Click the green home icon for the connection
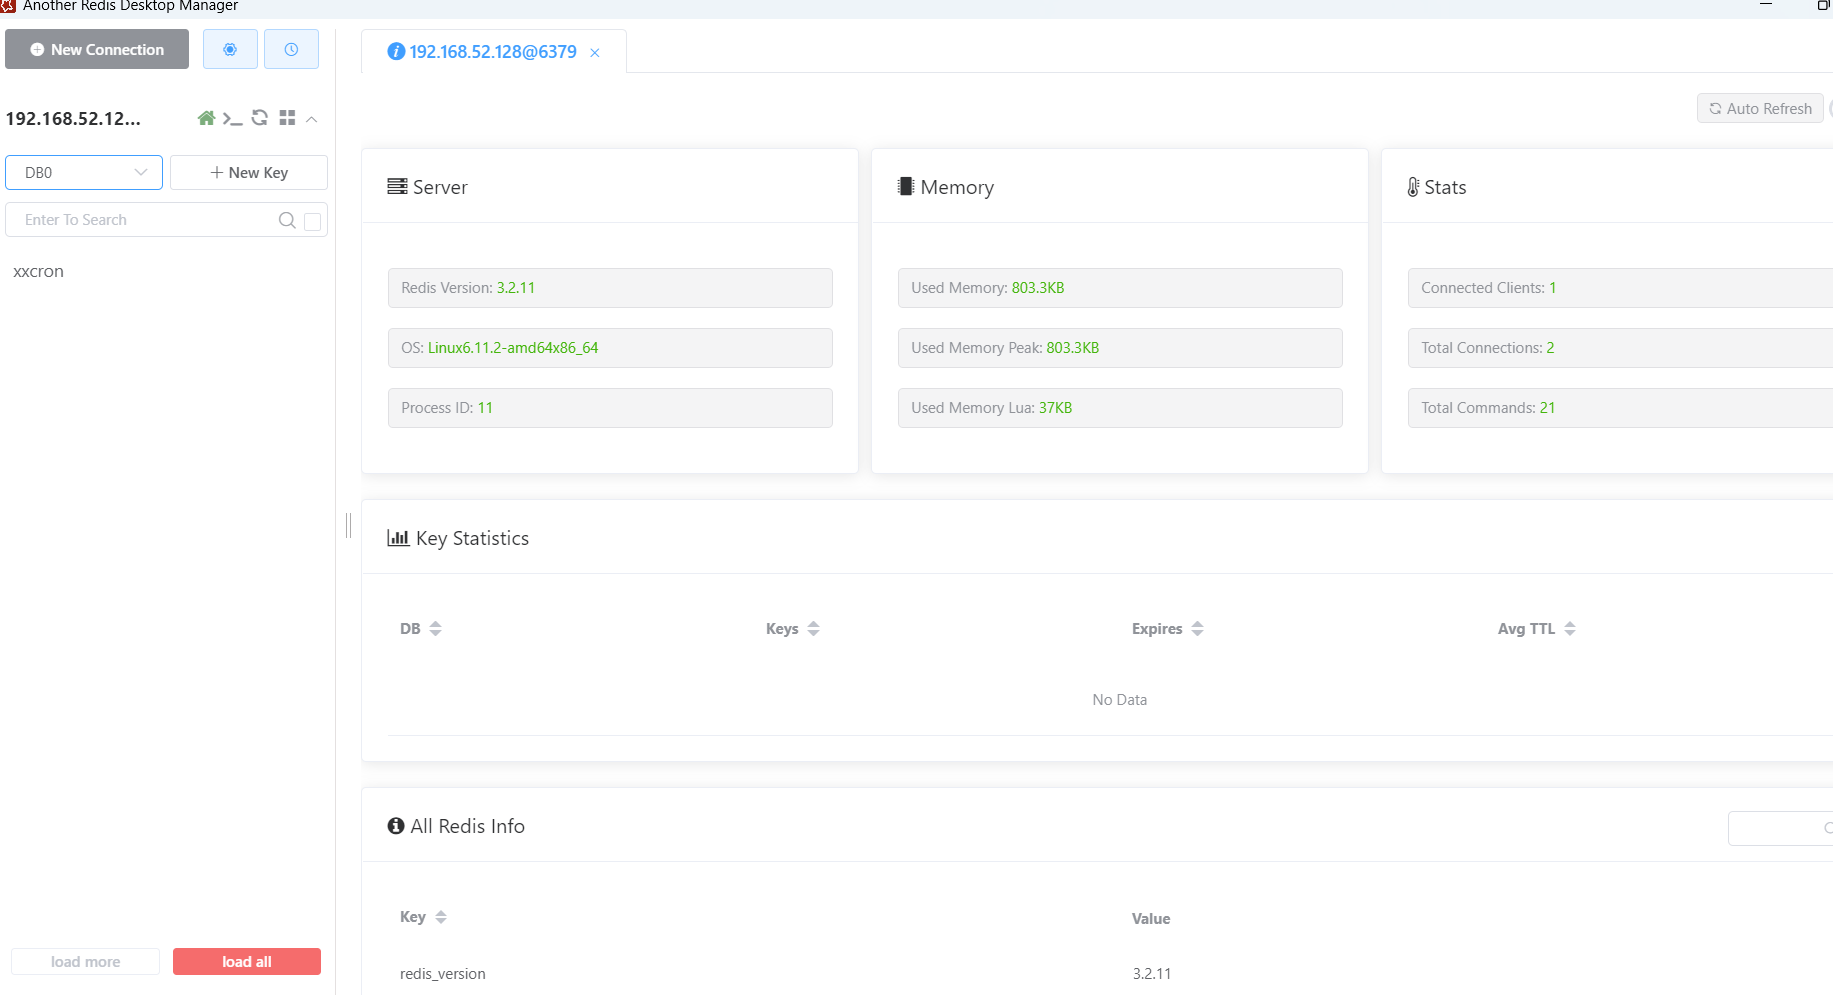 coord(206,118)
